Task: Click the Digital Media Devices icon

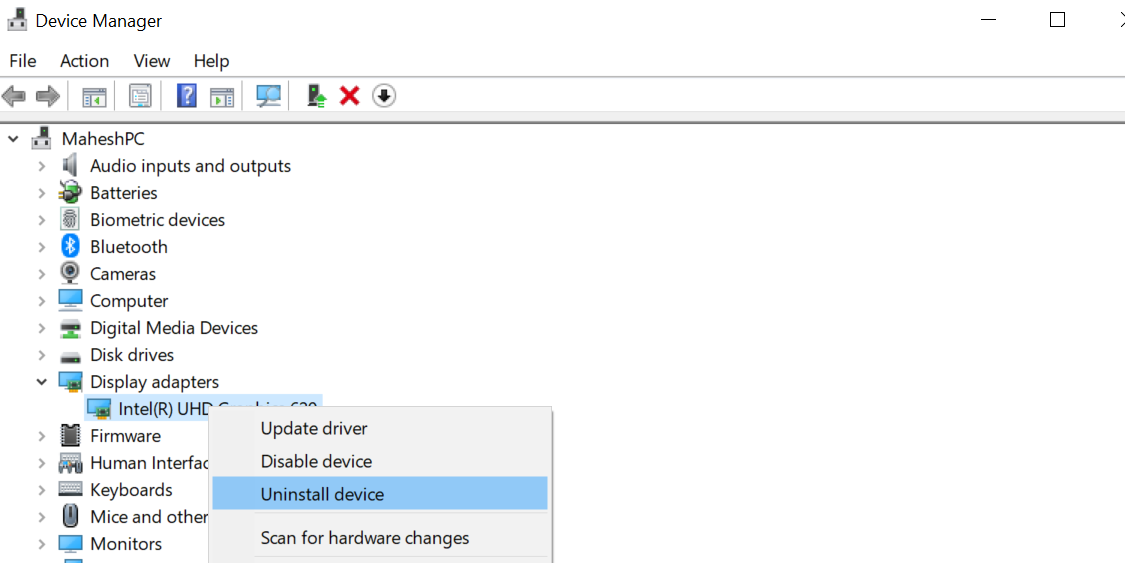Action: 70,328
